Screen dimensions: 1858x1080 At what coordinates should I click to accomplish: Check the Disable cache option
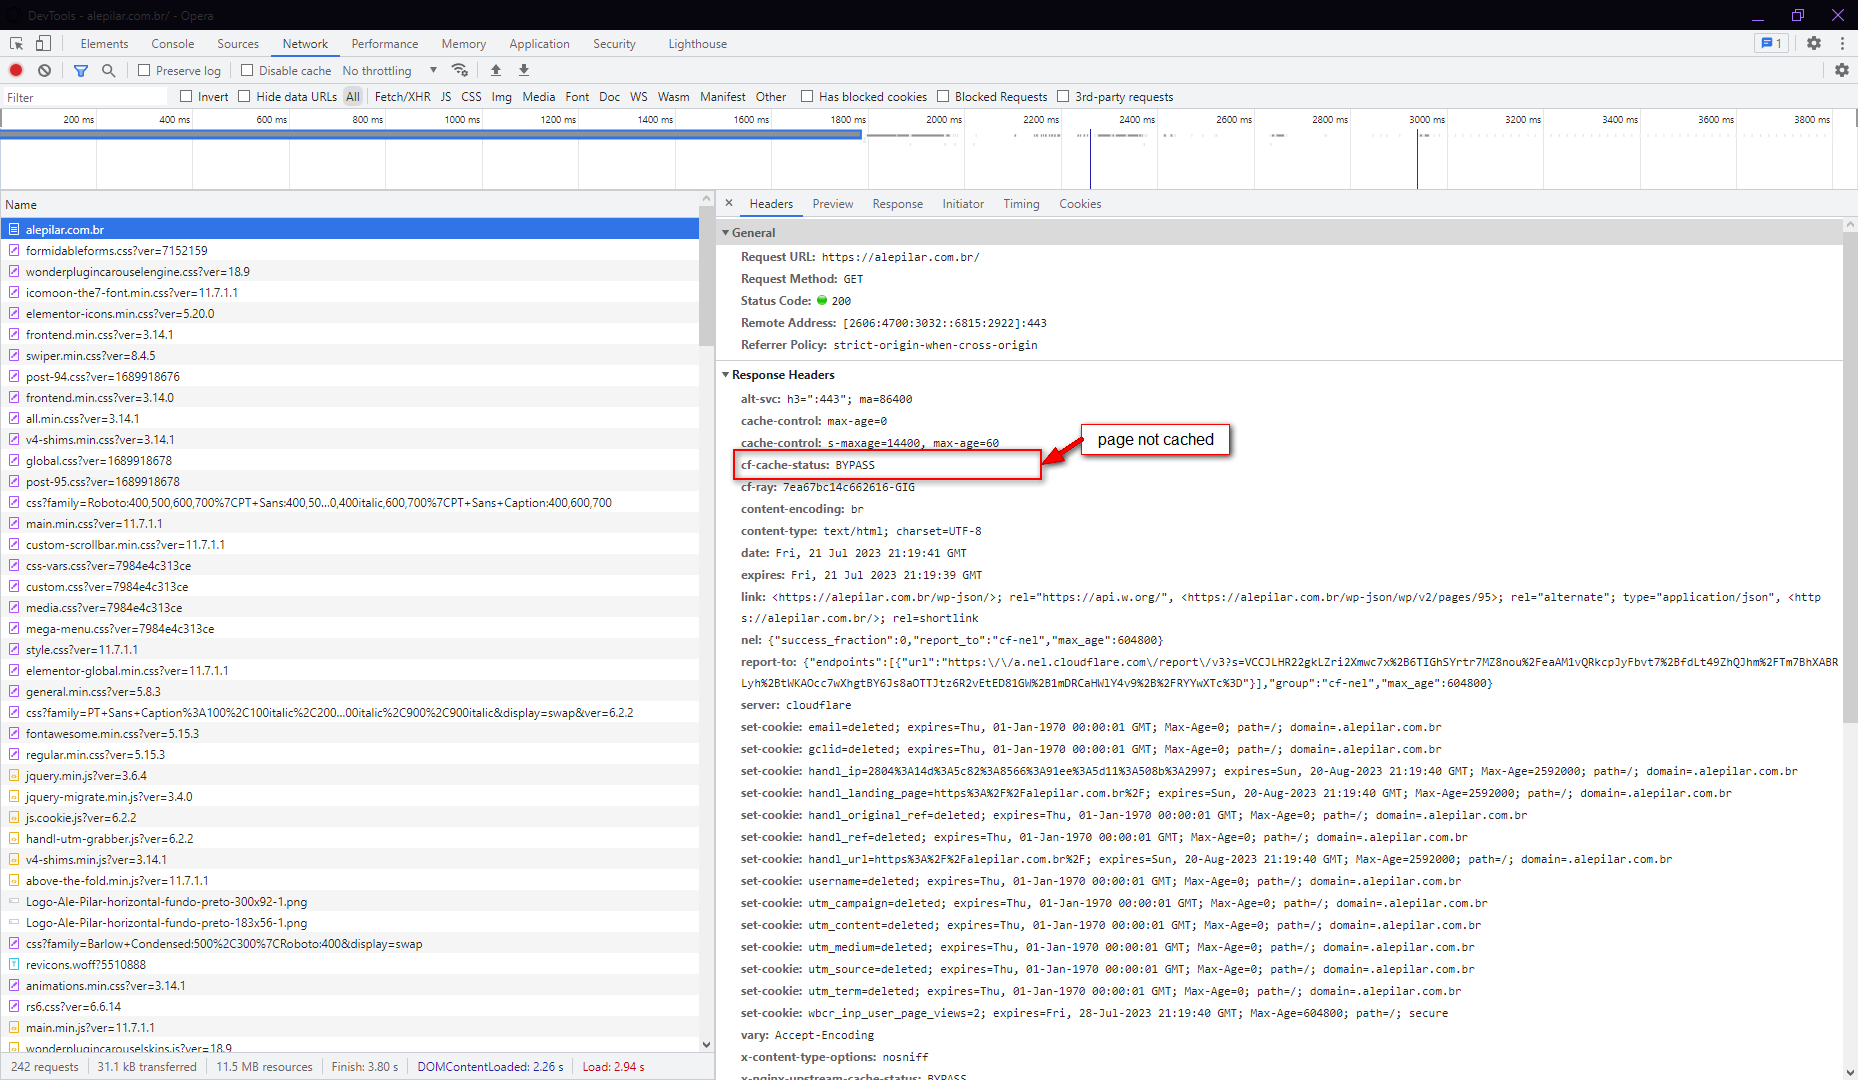[247, 70]
